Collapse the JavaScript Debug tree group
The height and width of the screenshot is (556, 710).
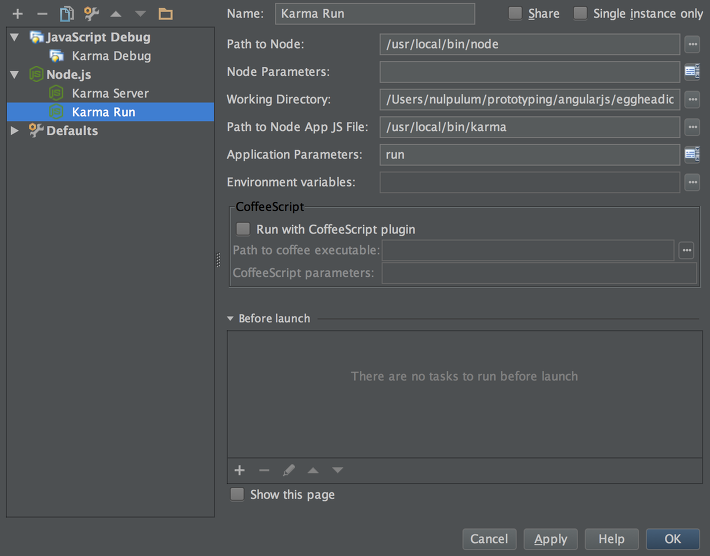15,37
